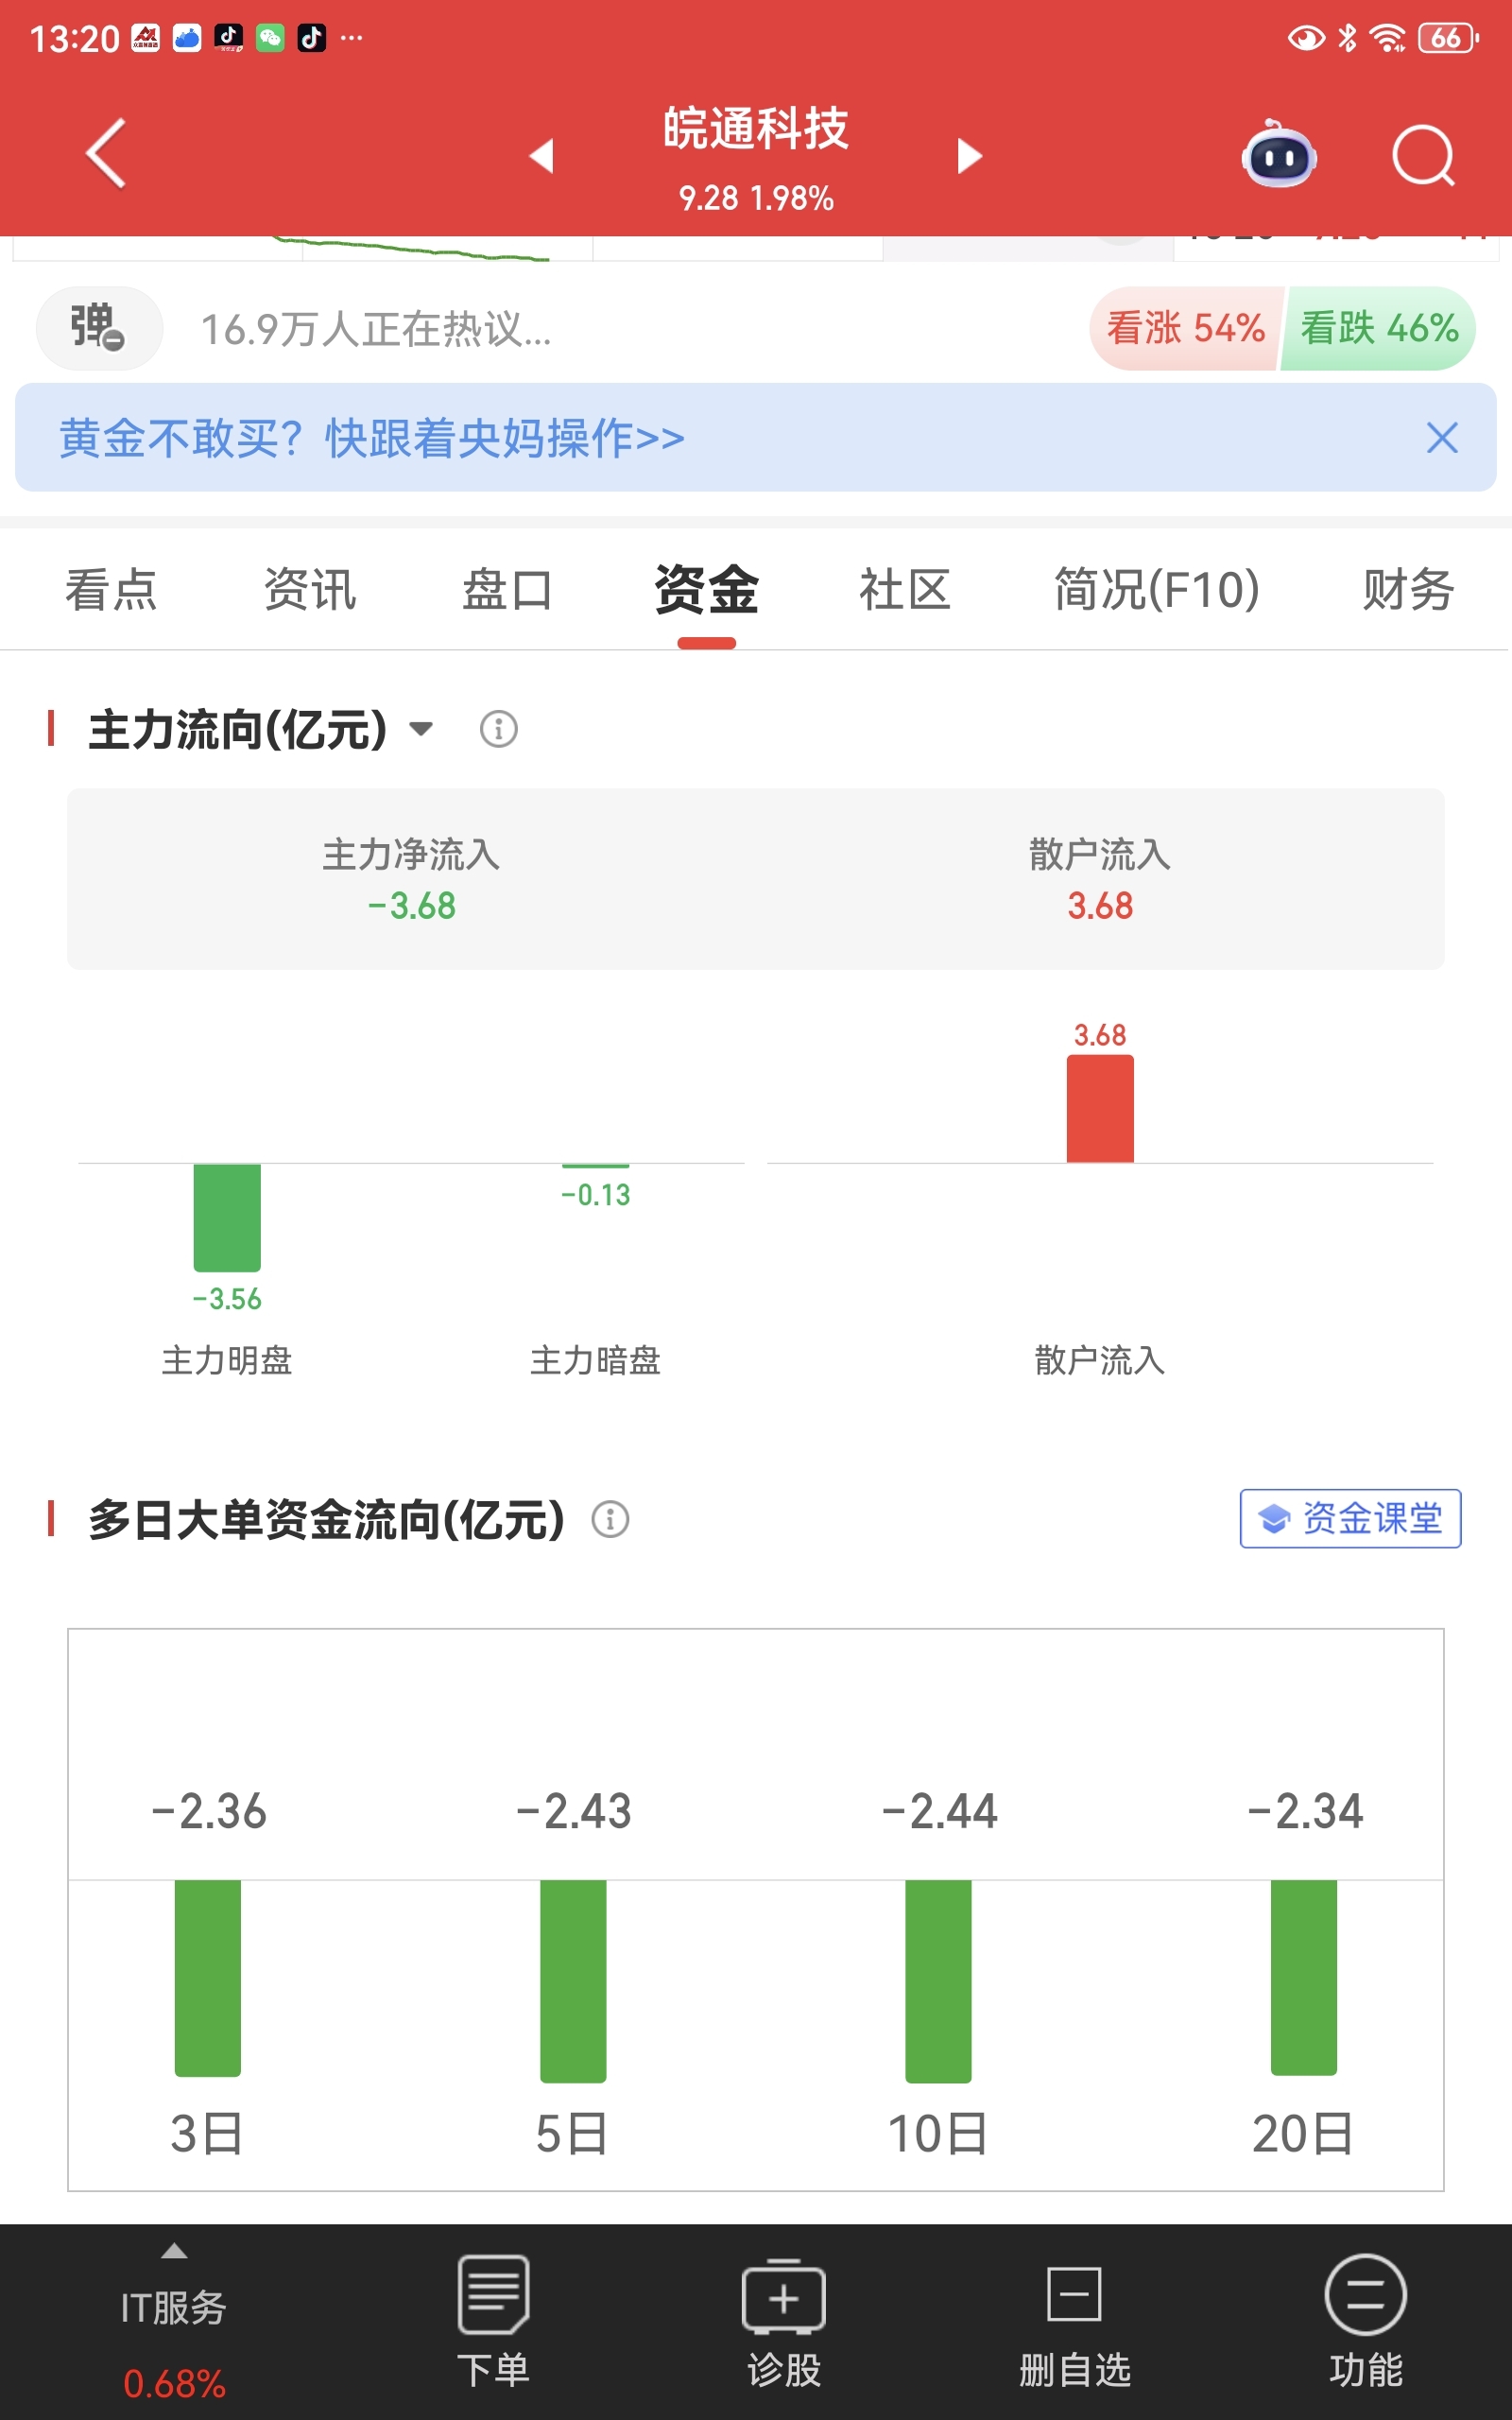Go to next stock with right triangle
This screenshot has width=1512, height=2420.
(x=969, y=155)
